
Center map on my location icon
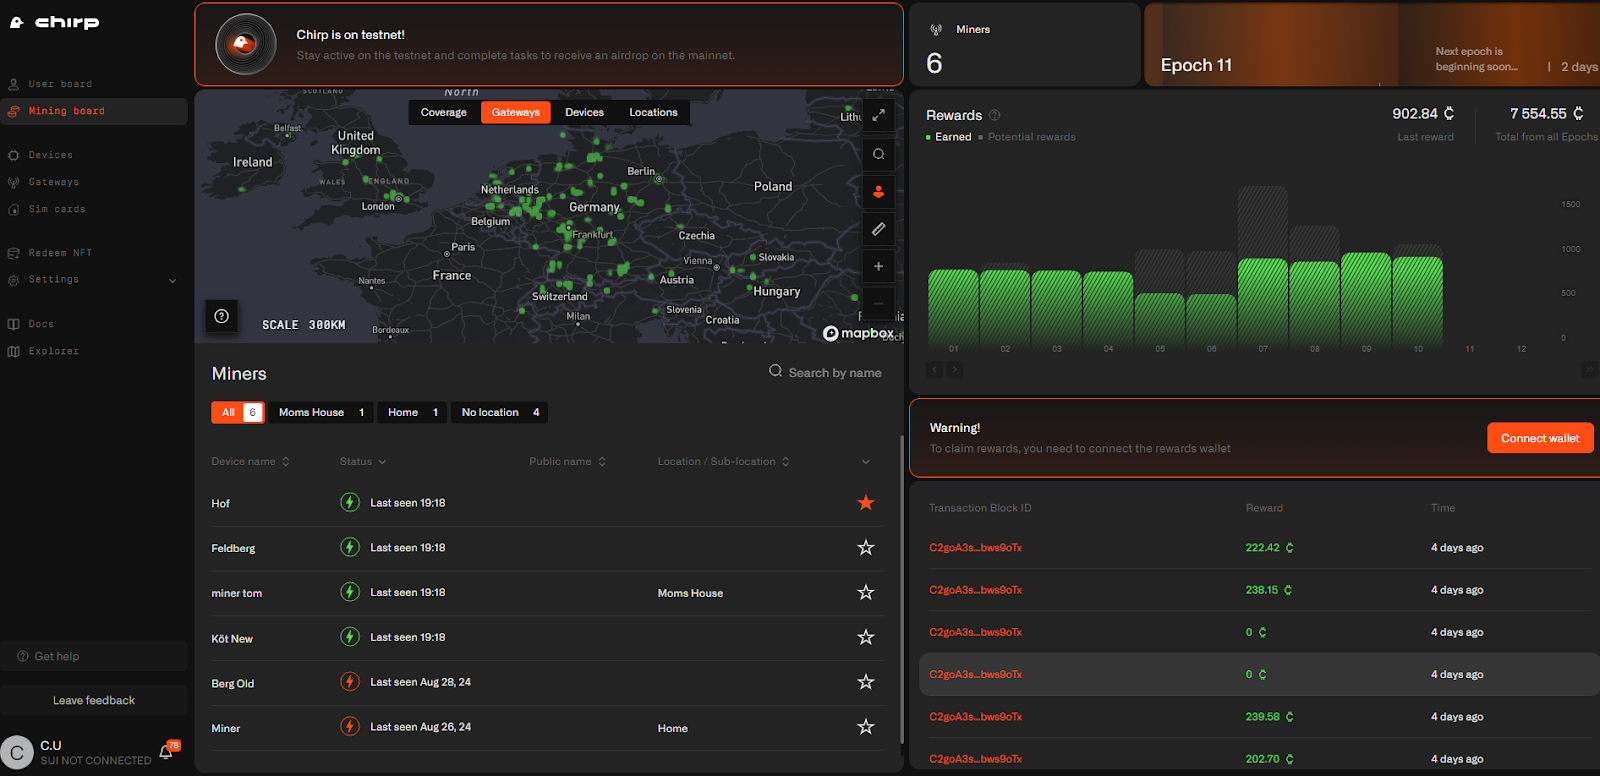878,191
